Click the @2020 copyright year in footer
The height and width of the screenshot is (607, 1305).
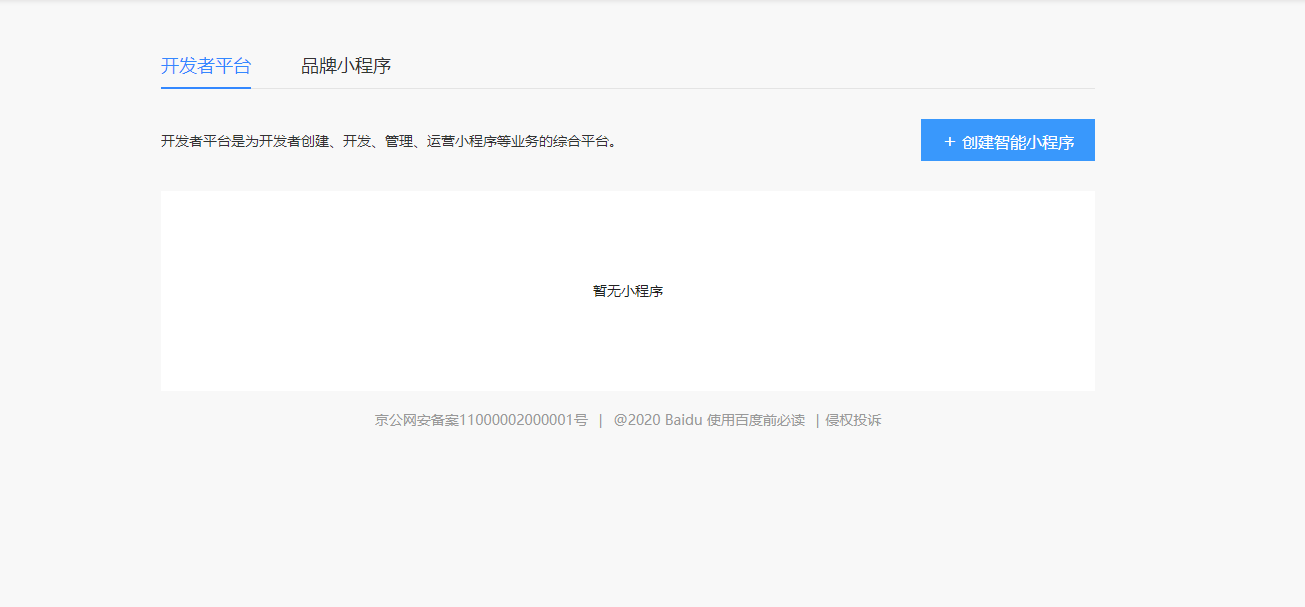[x=637, y=420]
